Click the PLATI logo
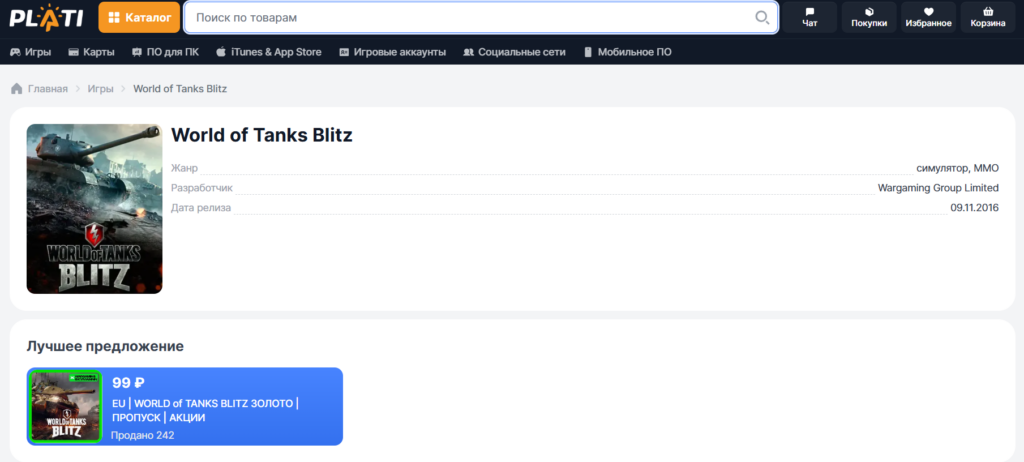 click(x=46, y=17)
